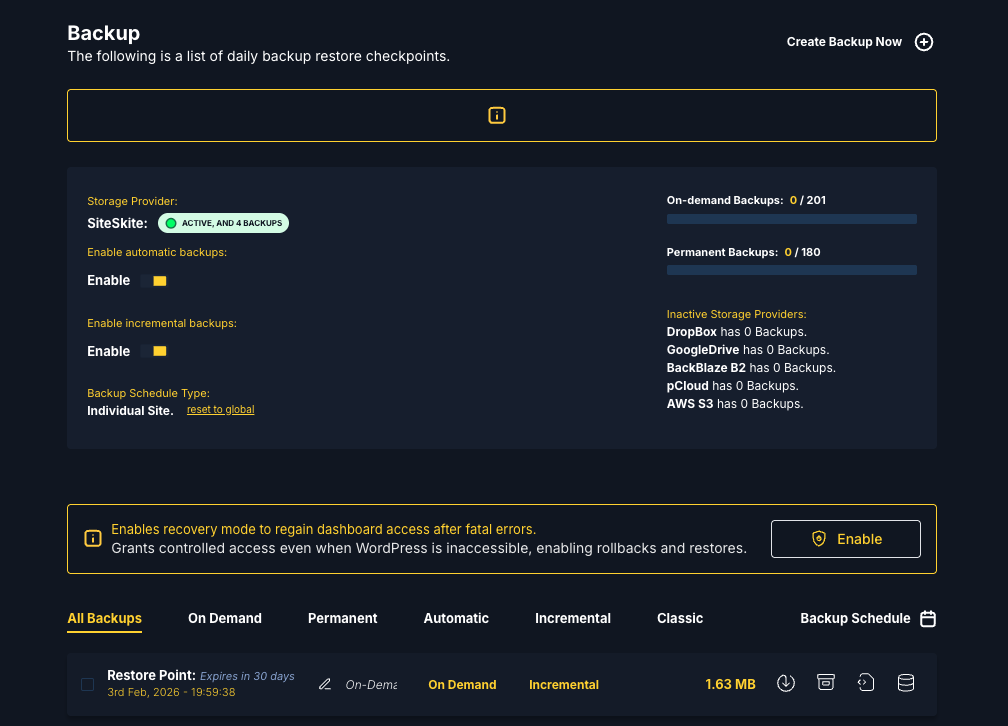Switch to the On Demand tab
The width and height of the screenshot is (1008, 726).
coord(225,619)
